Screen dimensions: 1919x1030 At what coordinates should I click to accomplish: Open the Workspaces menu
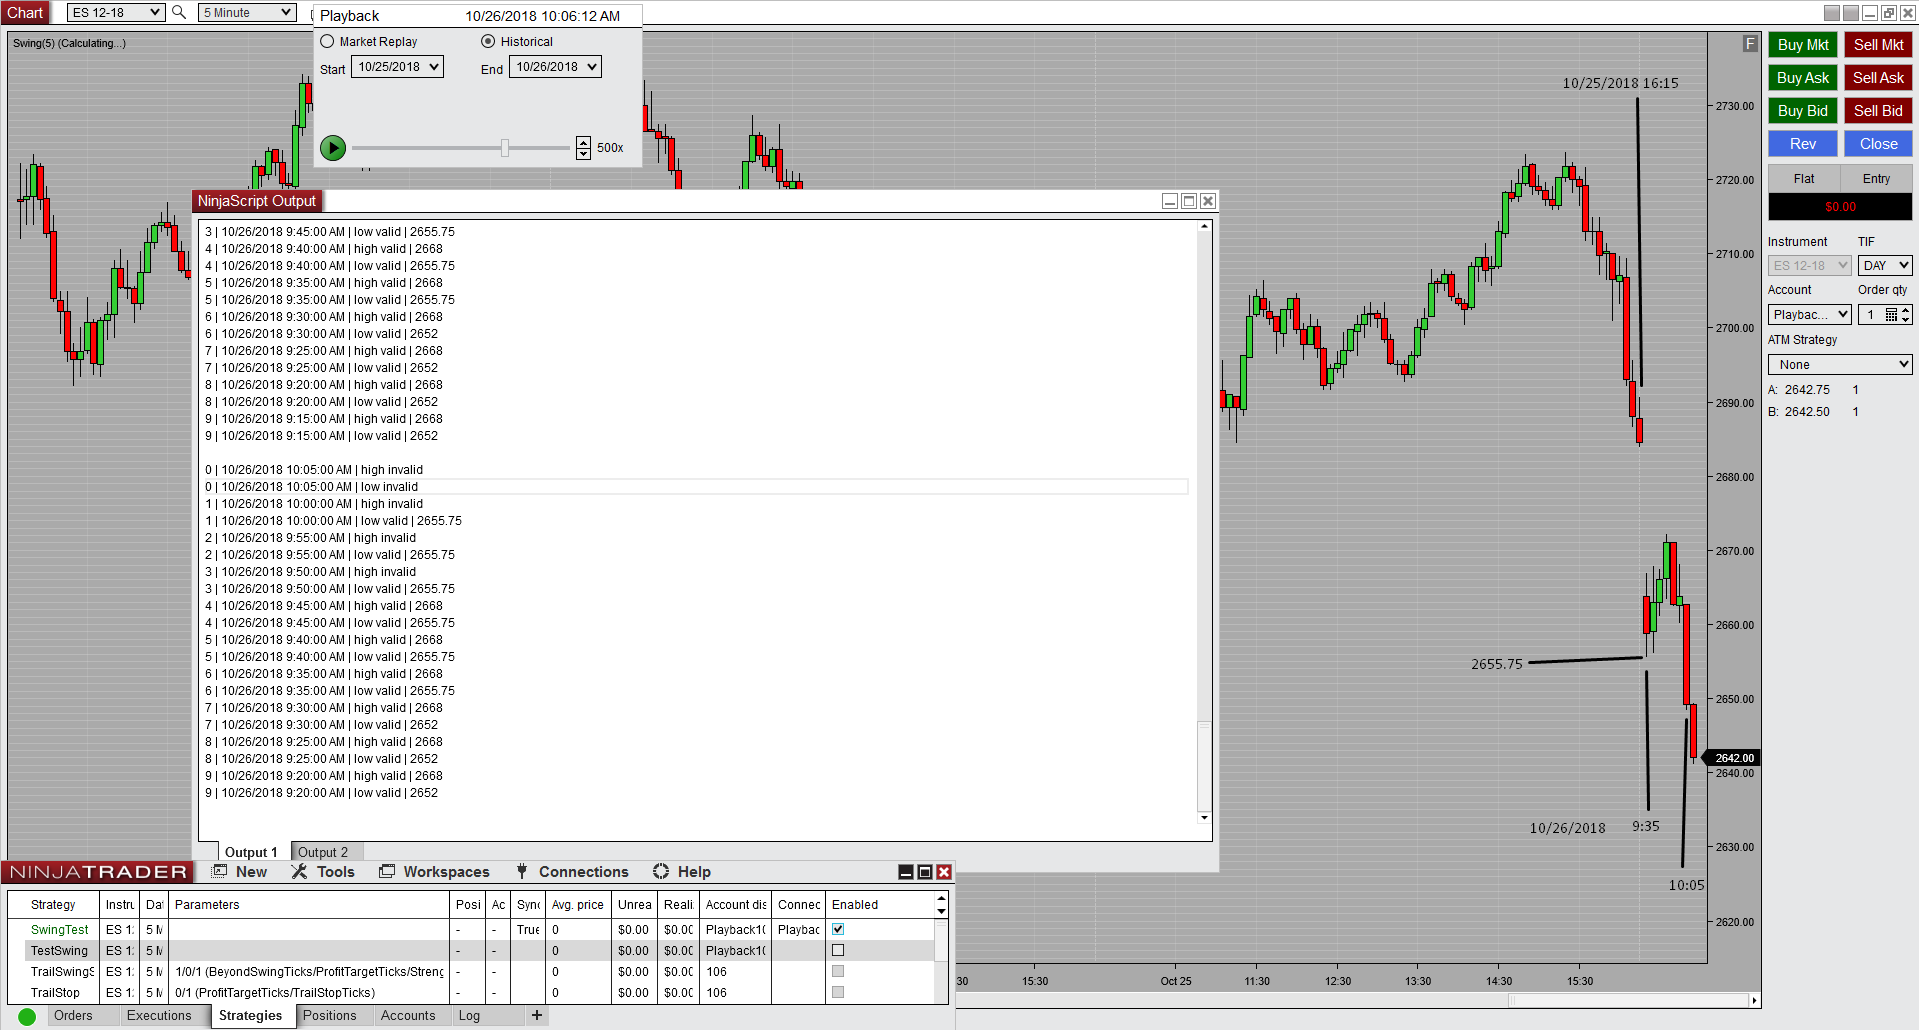pos(434,872)
